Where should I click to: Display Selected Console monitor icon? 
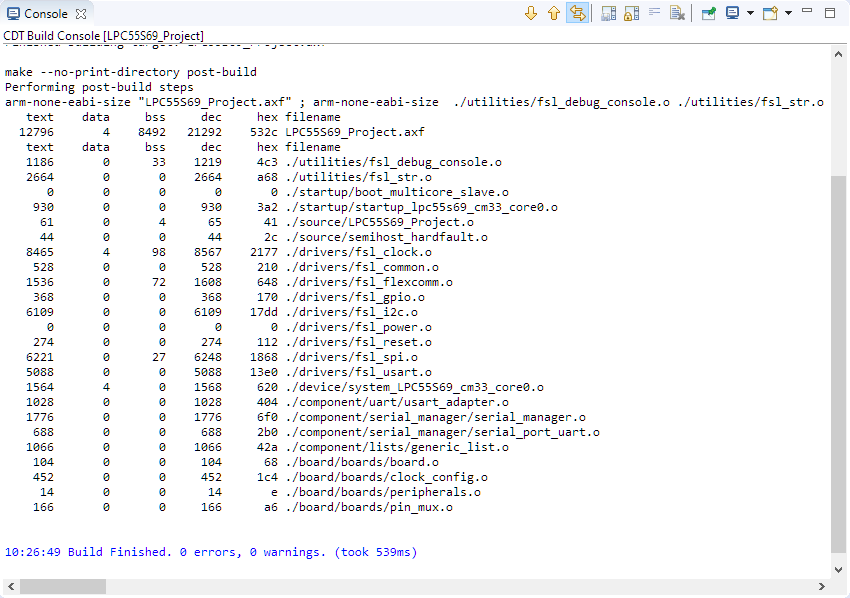pyautogui.click(x=732, y=13)
